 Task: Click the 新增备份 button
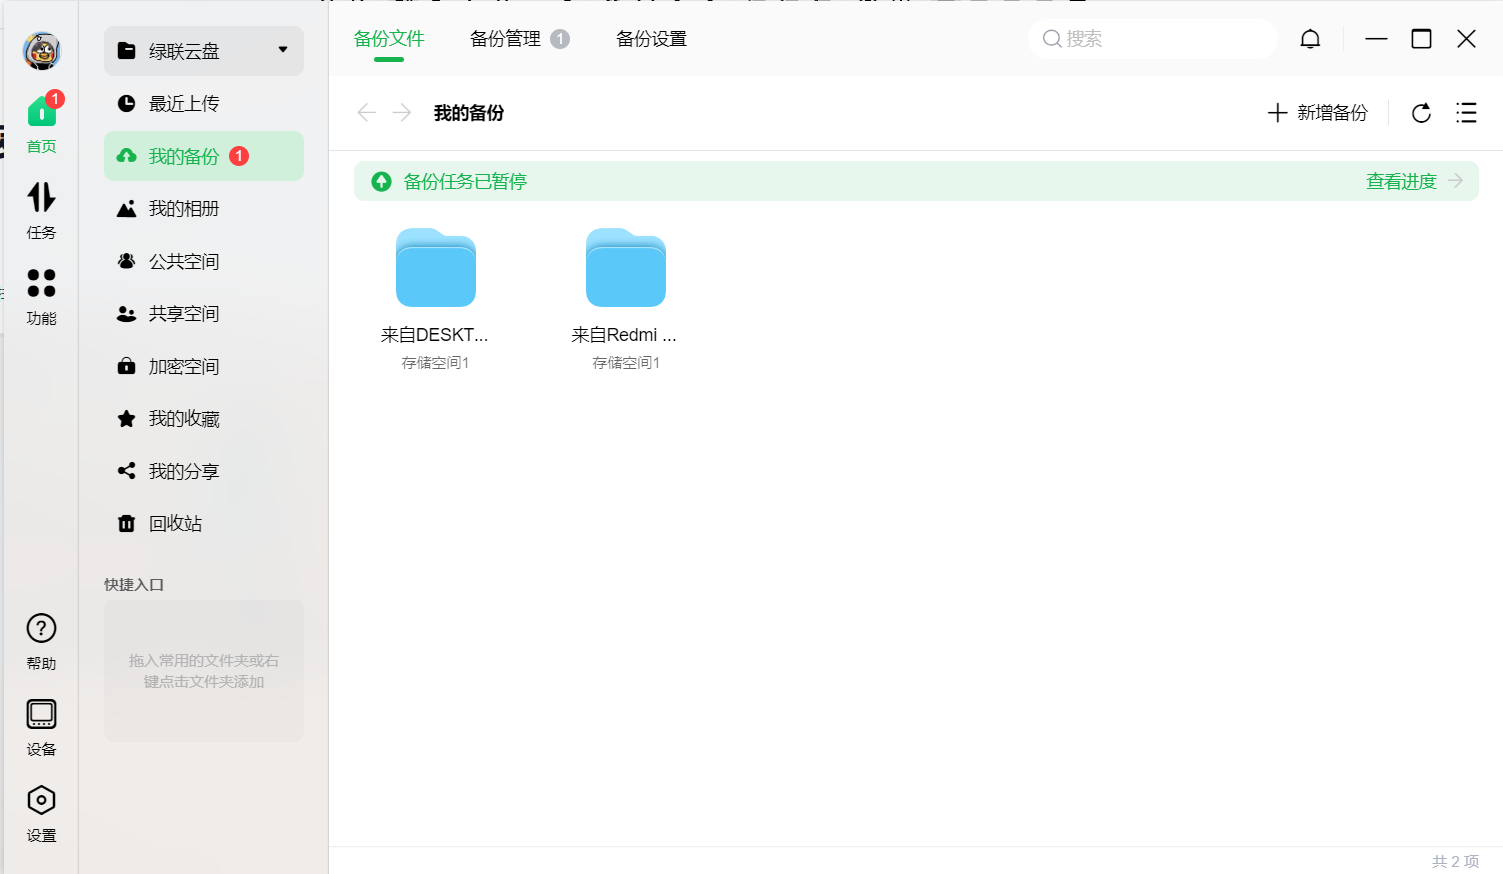[x=1317, y=113]
